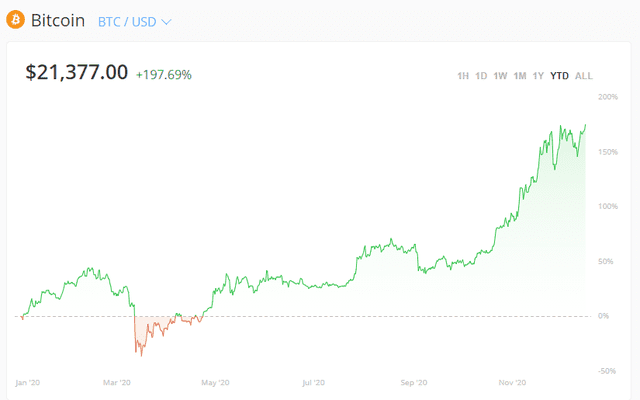The image size is (640, 400).
Task: Click the Nov '20 axis label
Action: (x=512, y=383)
